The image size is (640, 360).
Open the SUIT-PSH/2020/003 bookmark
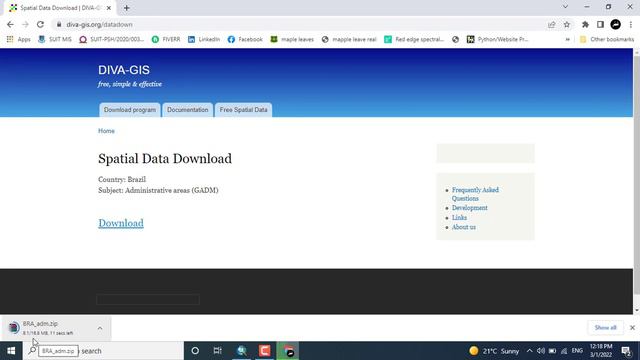pos(112,39)
